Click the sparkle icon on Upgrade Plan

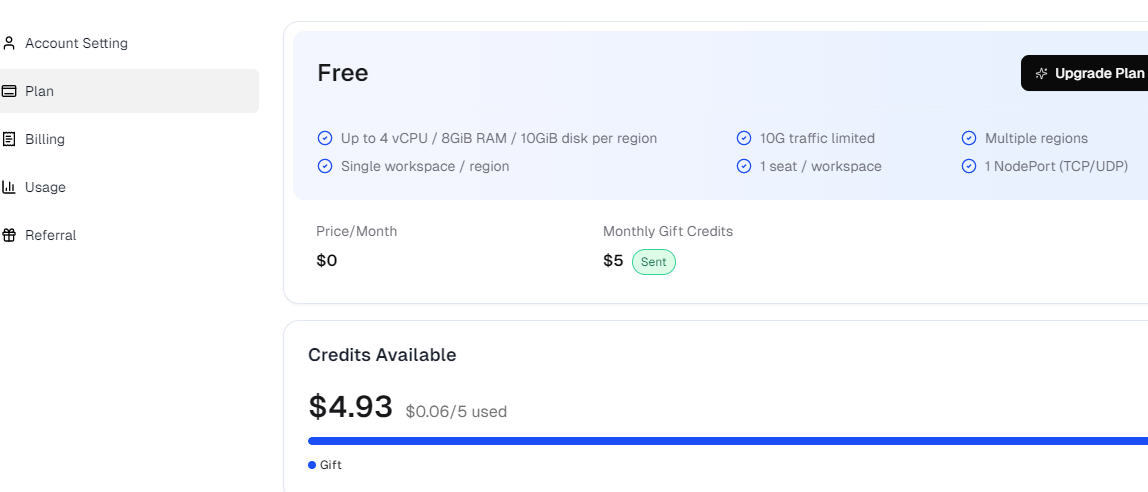pos(1041,74)
